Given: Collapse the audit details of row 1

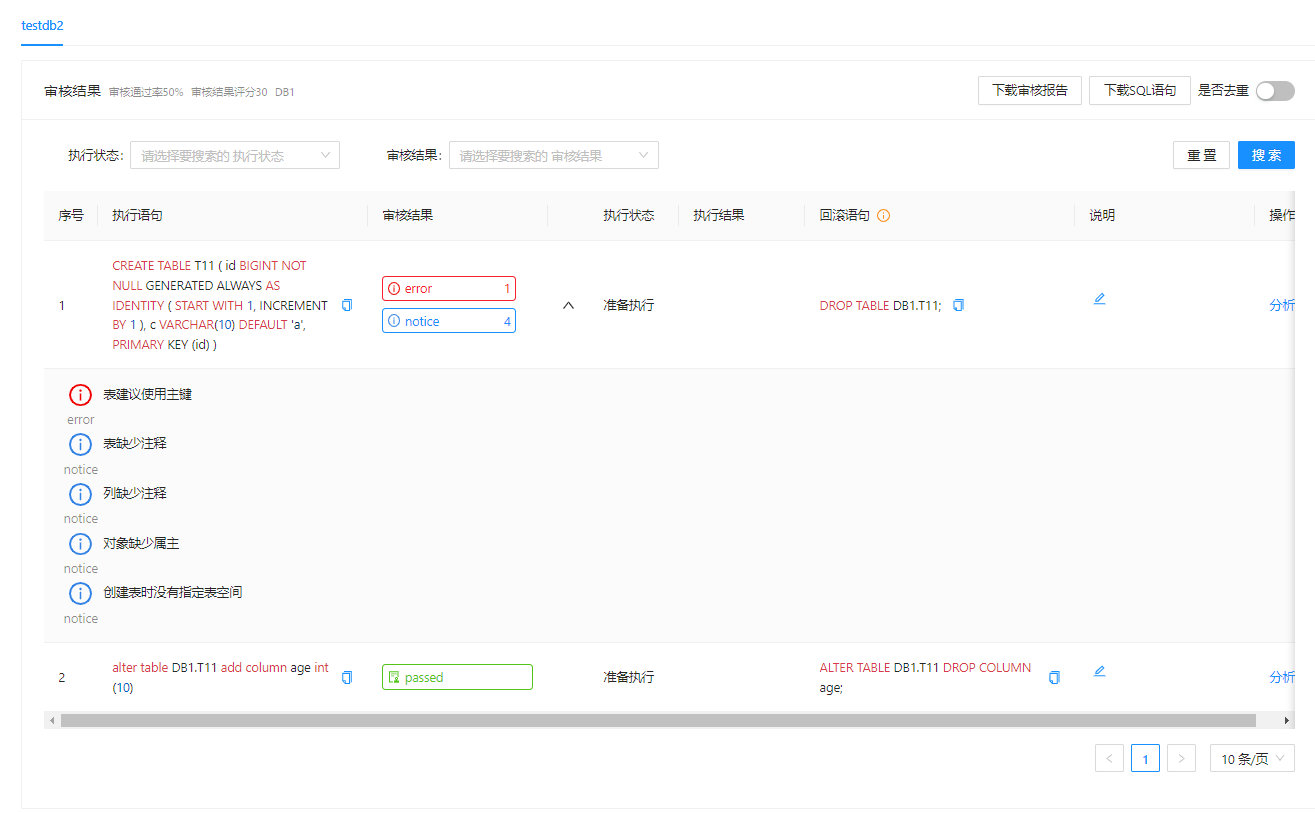Looking at the screenshot, I should (568, 305).
